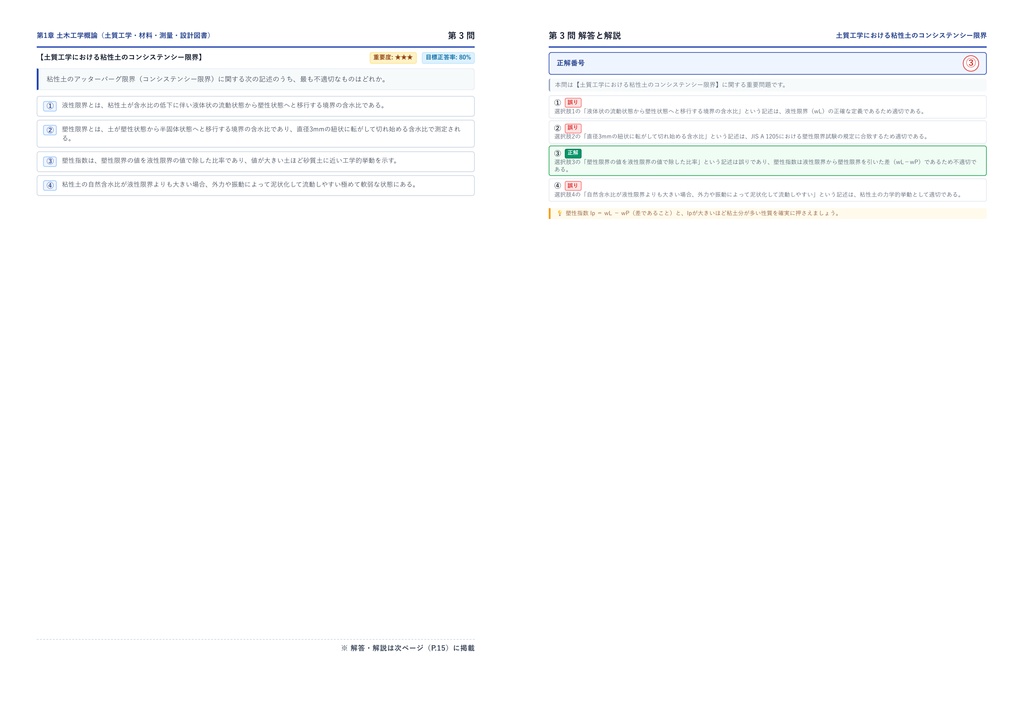Click the footer note 解答・解説は次ページ (P.15) に掲載

click(x=408, y=648)
